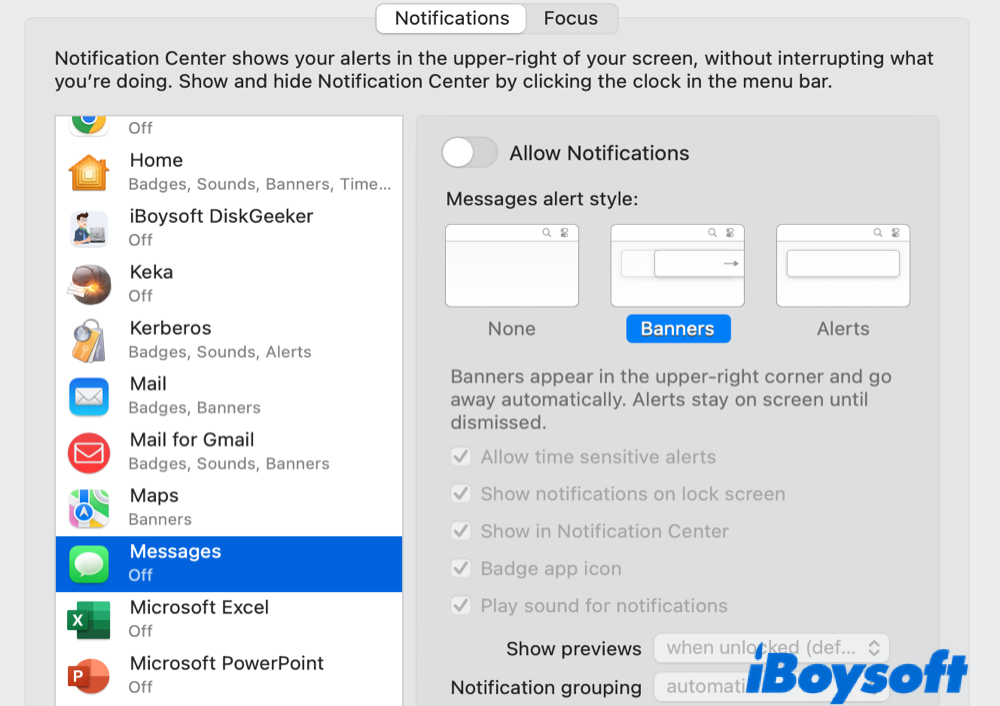Select the None alert style thumbnail
The width and height of the screenshot is (1000, 706).
(x=512, y=265)
